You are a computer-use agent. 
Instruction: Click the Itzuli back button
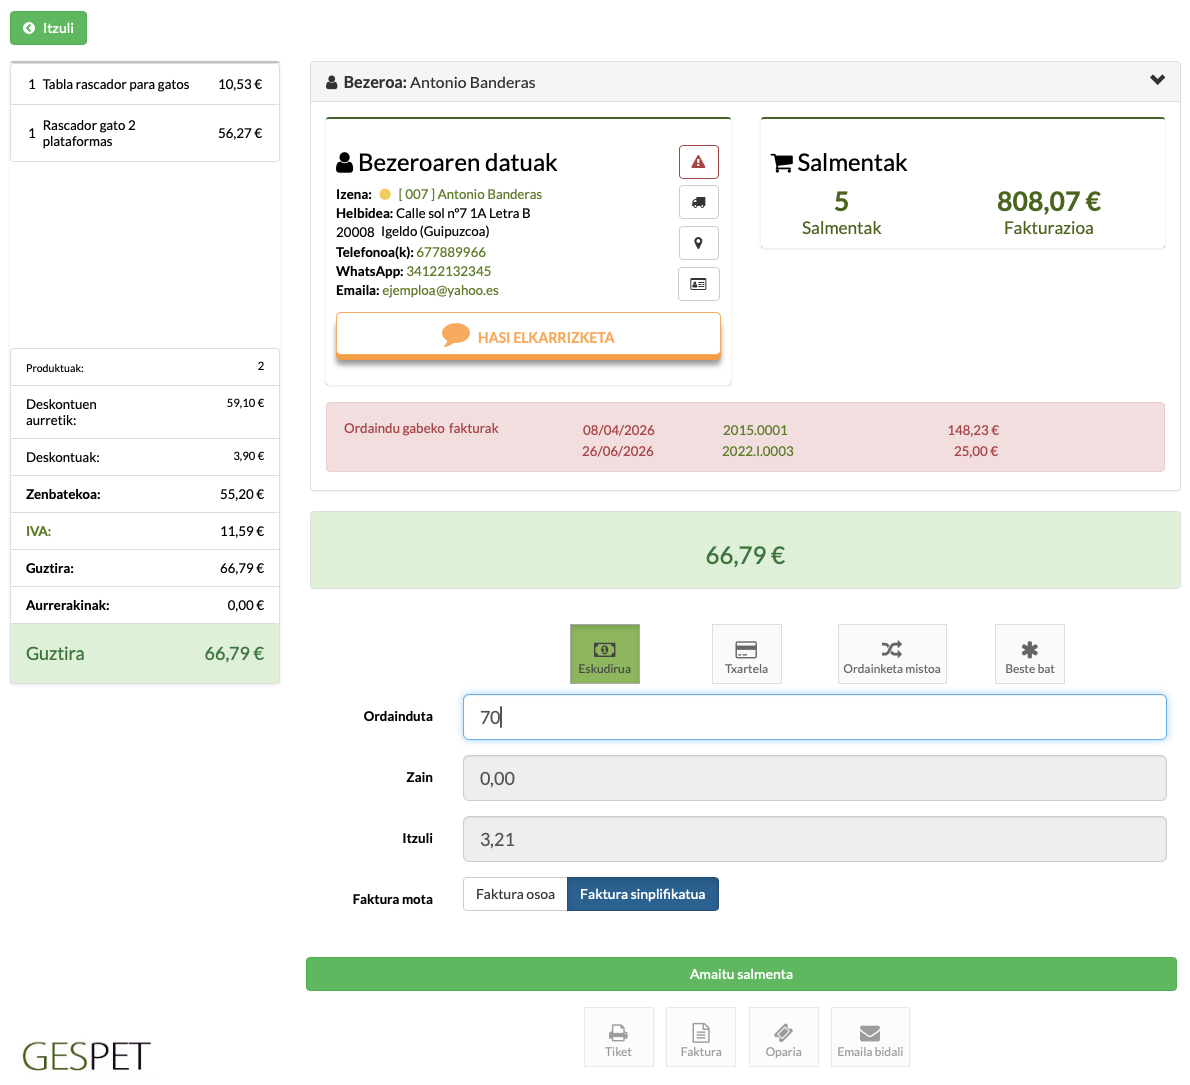click(x=49, y=28)
